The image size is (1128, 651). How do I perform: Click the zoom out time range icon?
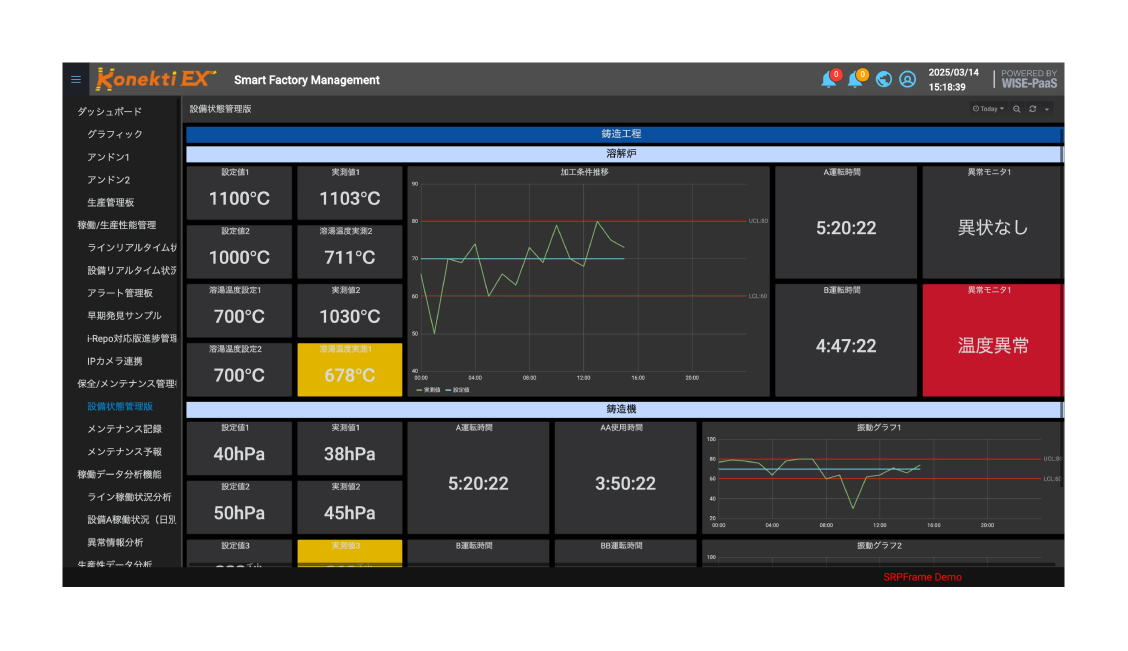click(1016, 109)
